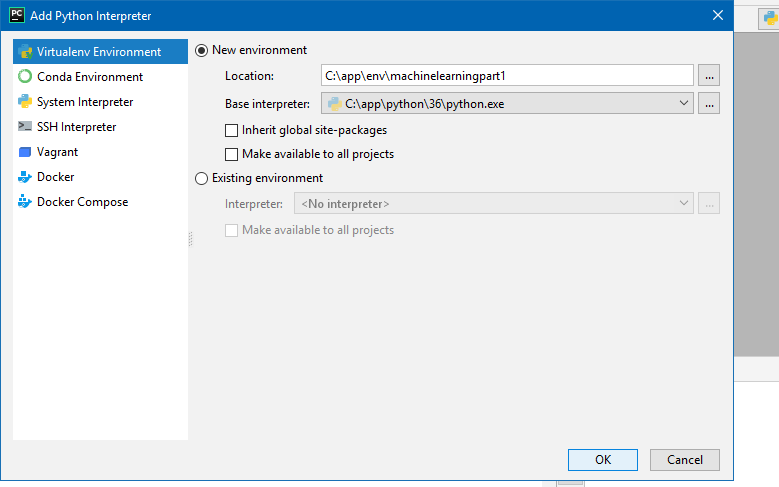The height and width of the screenshot is (487, 779).
Task: Click the Docker whale icon
Action: pos(25,177)
